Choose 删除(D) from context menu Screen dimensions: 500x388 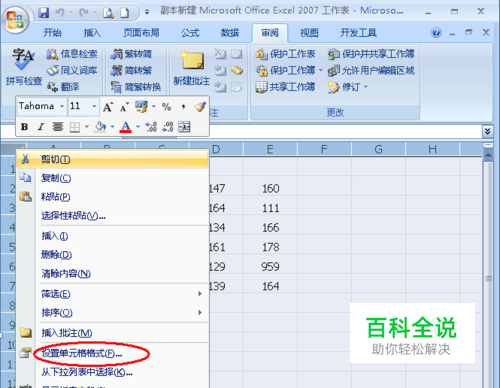112,255
